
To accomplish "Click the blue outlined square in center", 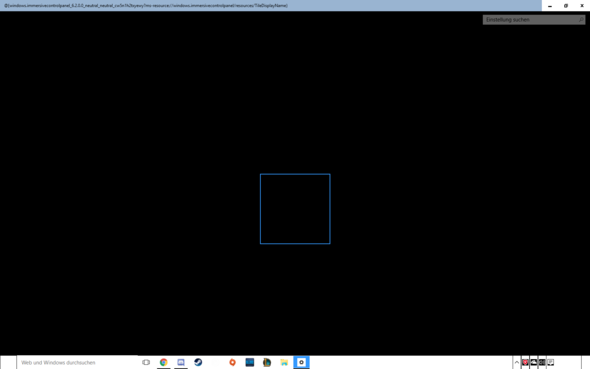I will (x=295, y=209).
